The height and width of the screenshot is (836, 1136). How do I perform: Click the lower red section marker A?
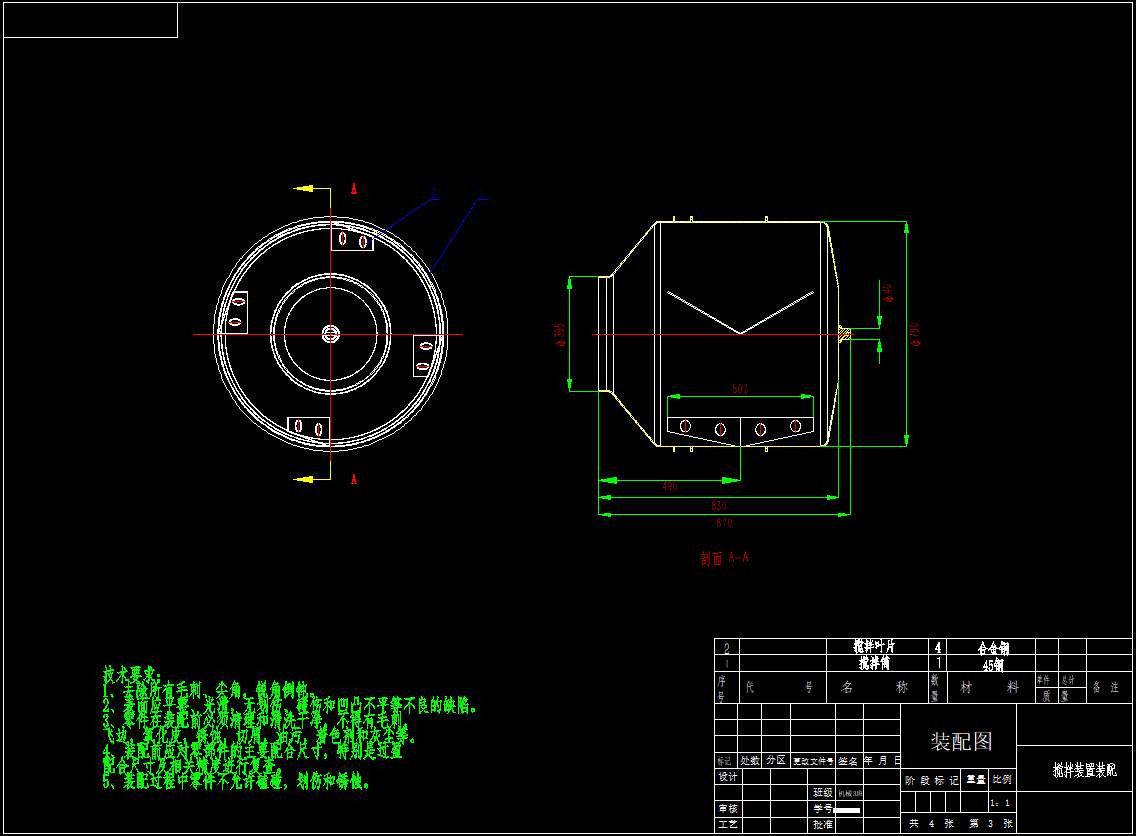tap(354, 480)
